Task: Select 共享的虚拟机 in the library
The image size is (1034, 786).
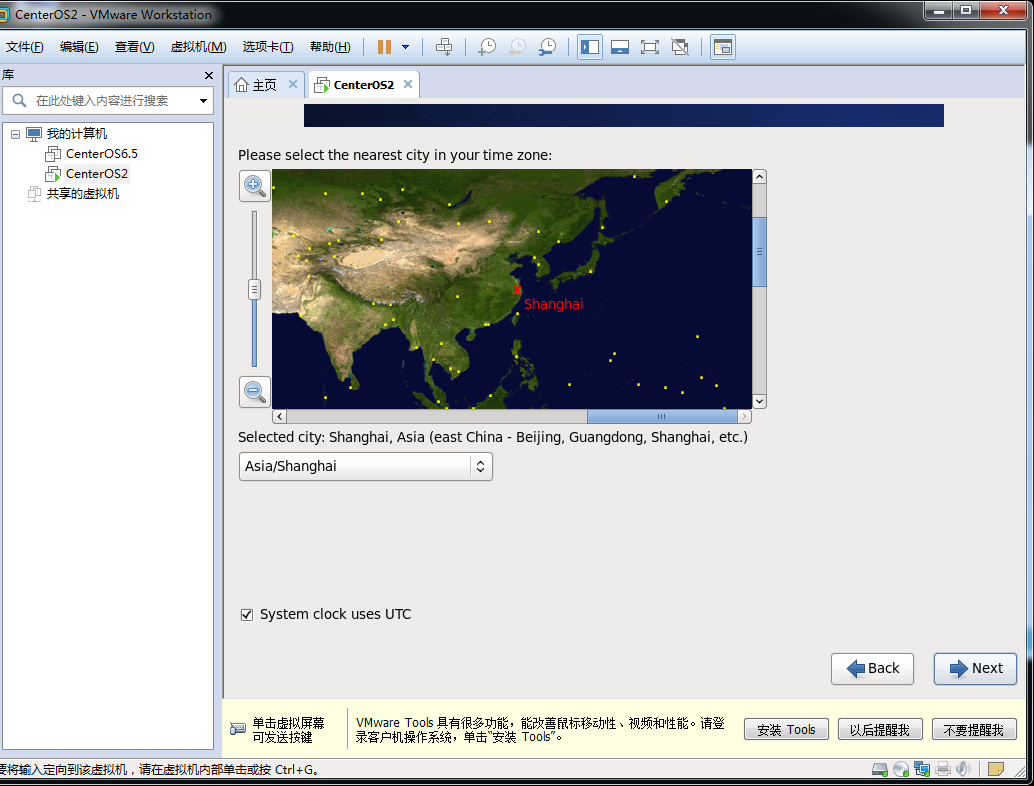Action: 82,194
